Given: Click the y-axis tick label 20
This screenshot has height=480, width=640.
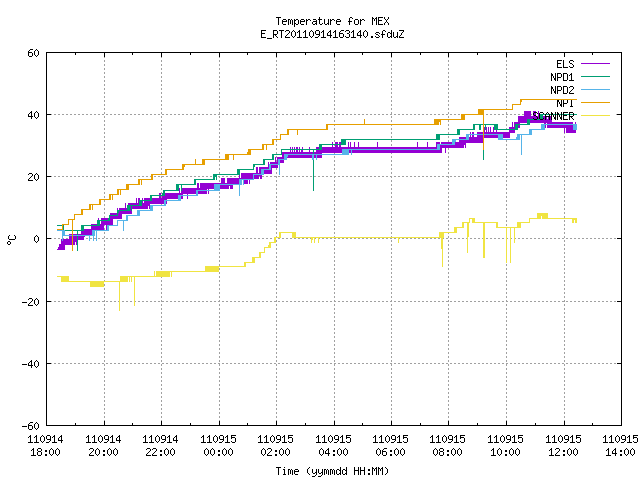Looking at the screenshot, I should 33,177.
